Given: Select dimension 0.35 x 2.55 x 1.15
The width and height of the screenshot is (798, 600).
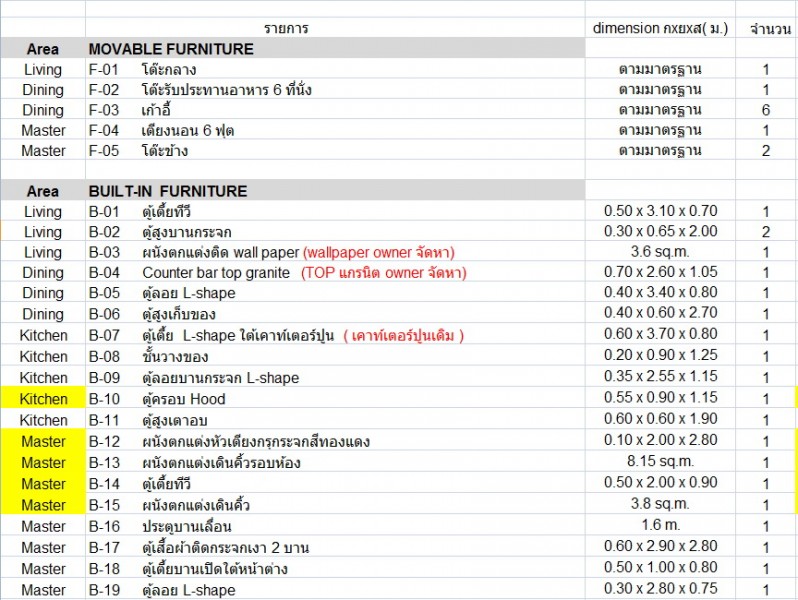Looking at the screenshot, I should point(660,377).
